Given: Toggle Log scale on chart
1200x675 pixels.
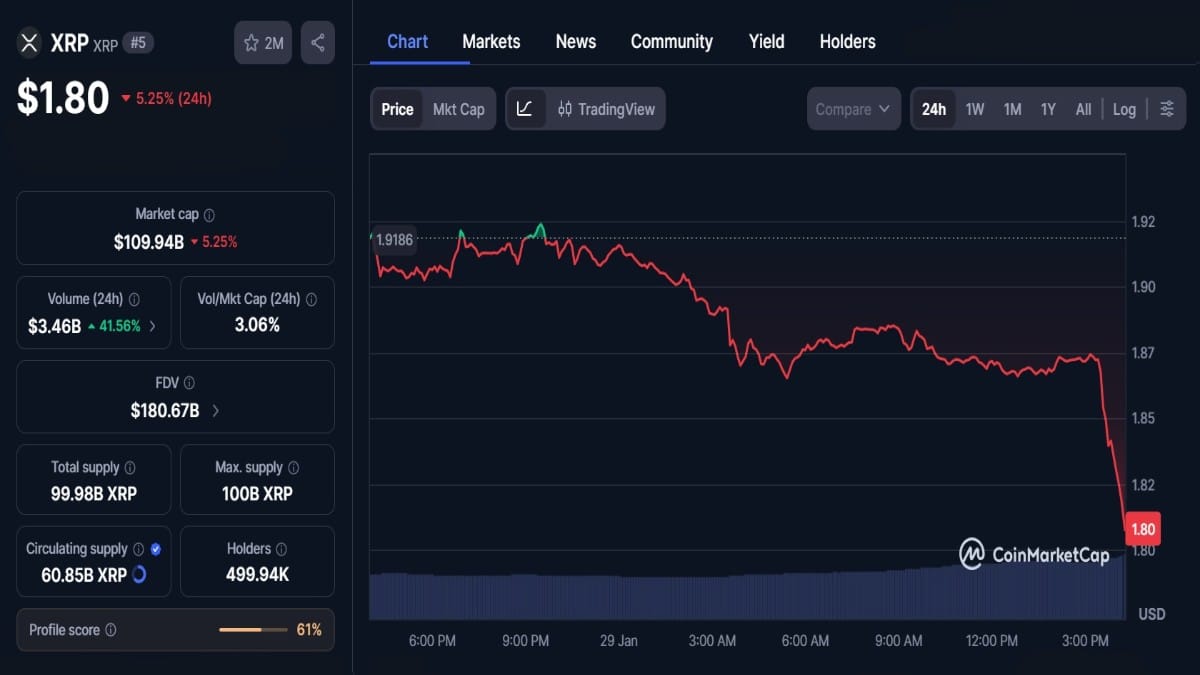Looking at the screenshot, I should point(1124,109).
